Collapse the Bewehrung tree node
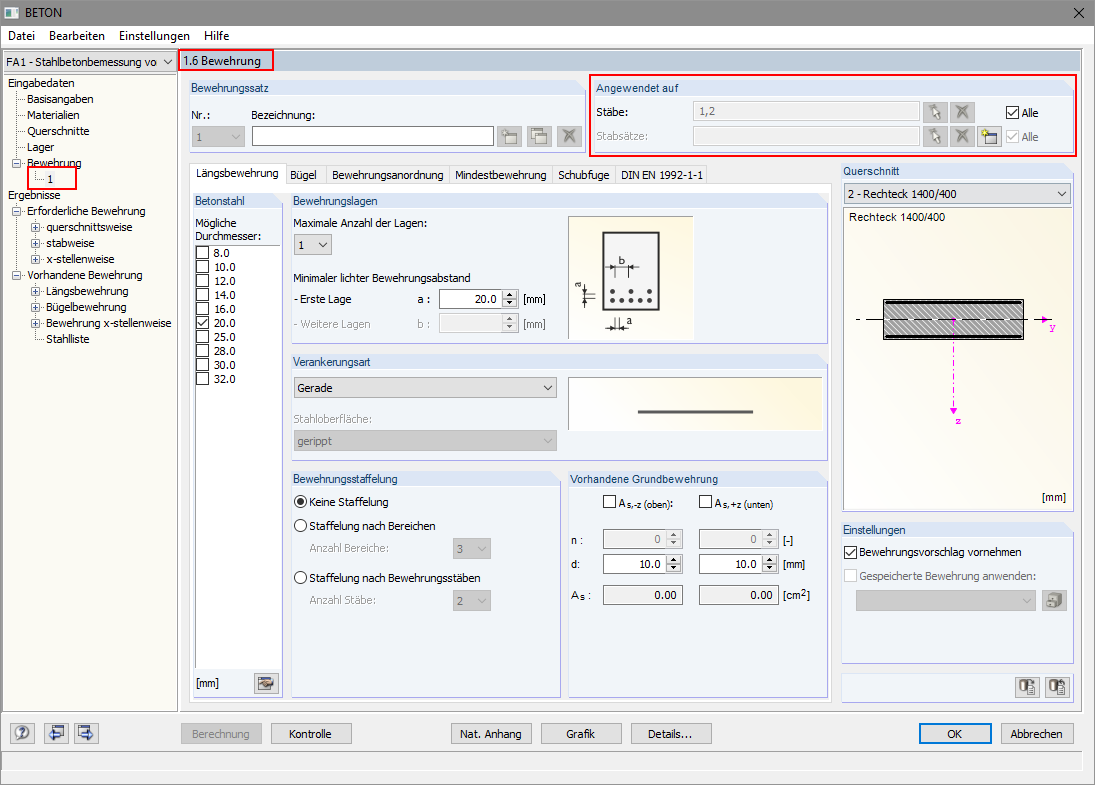This screenshot has height=785, width=1095. click(17, 163)
